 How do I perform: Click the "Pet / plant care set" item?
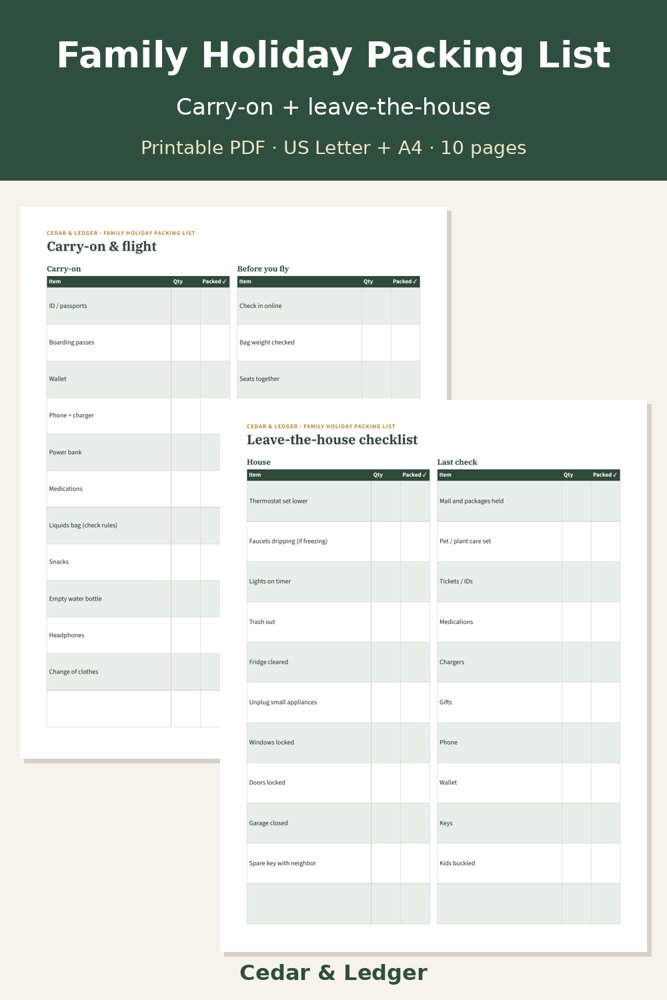465,541
